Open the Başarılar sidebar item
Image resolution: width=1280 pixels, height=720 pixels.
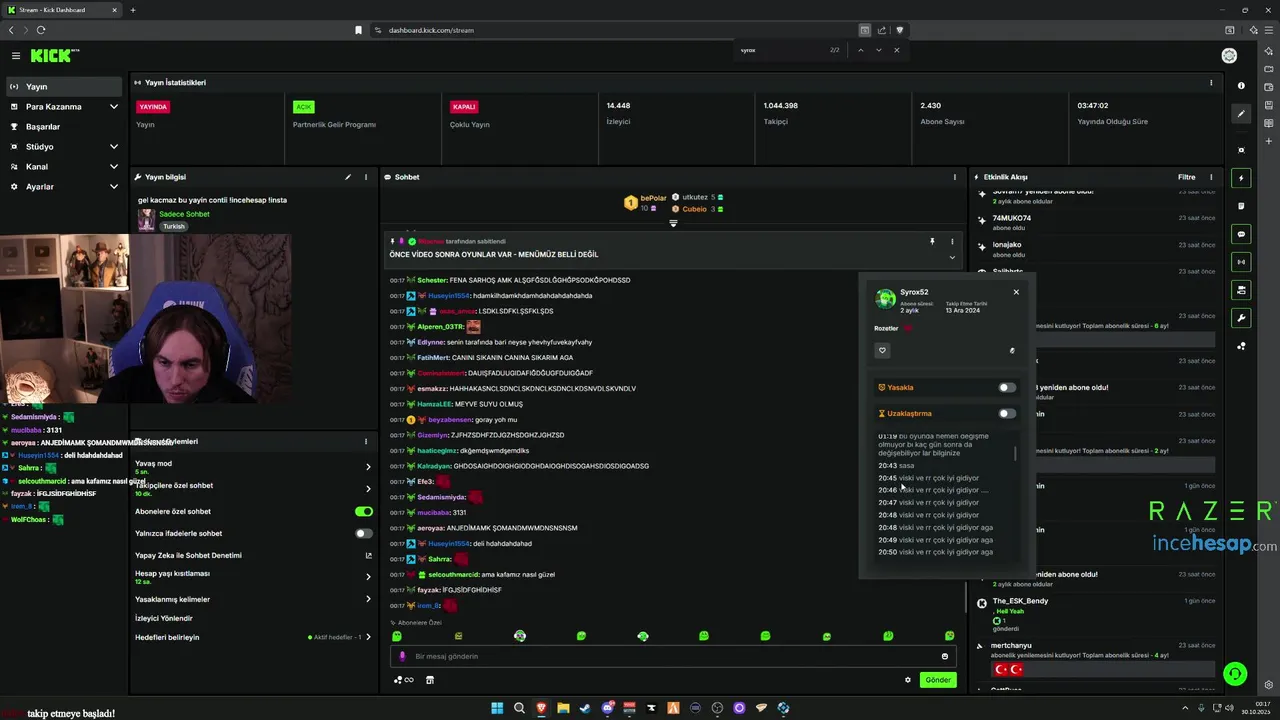[65, 127]
